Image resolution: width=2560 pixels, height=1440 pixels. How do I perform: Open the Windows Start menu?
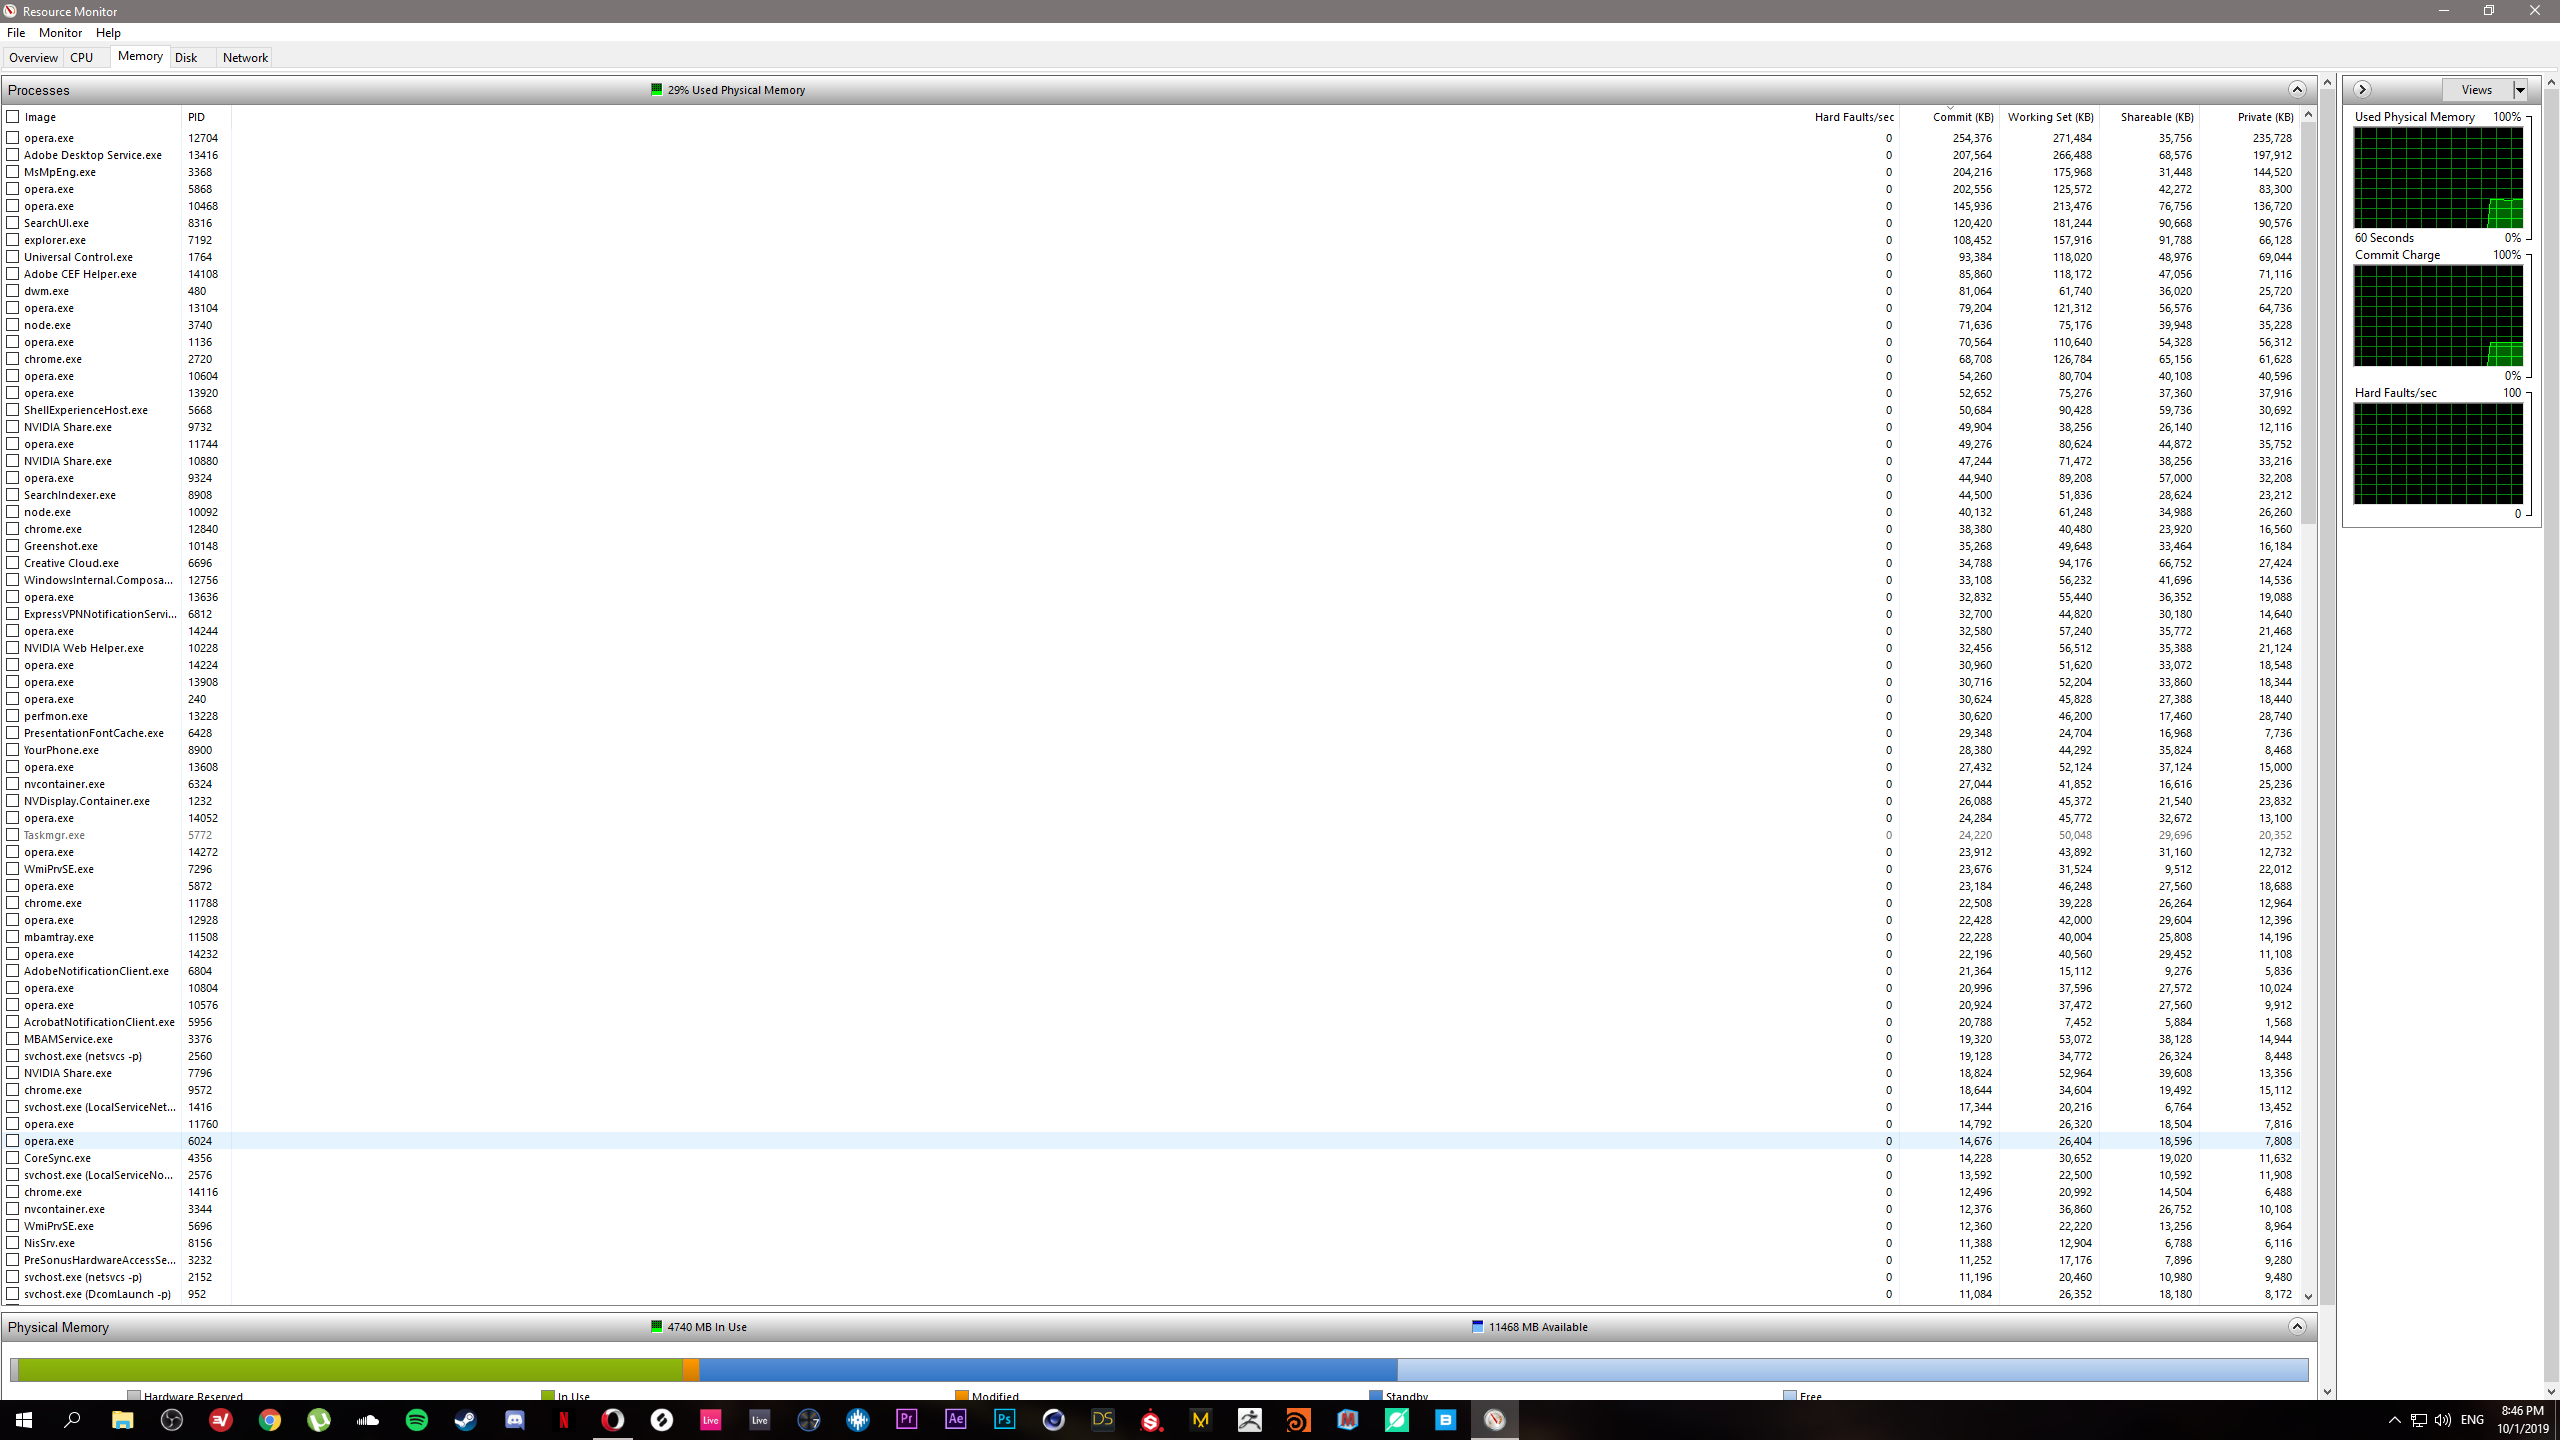coord(24,1419)
